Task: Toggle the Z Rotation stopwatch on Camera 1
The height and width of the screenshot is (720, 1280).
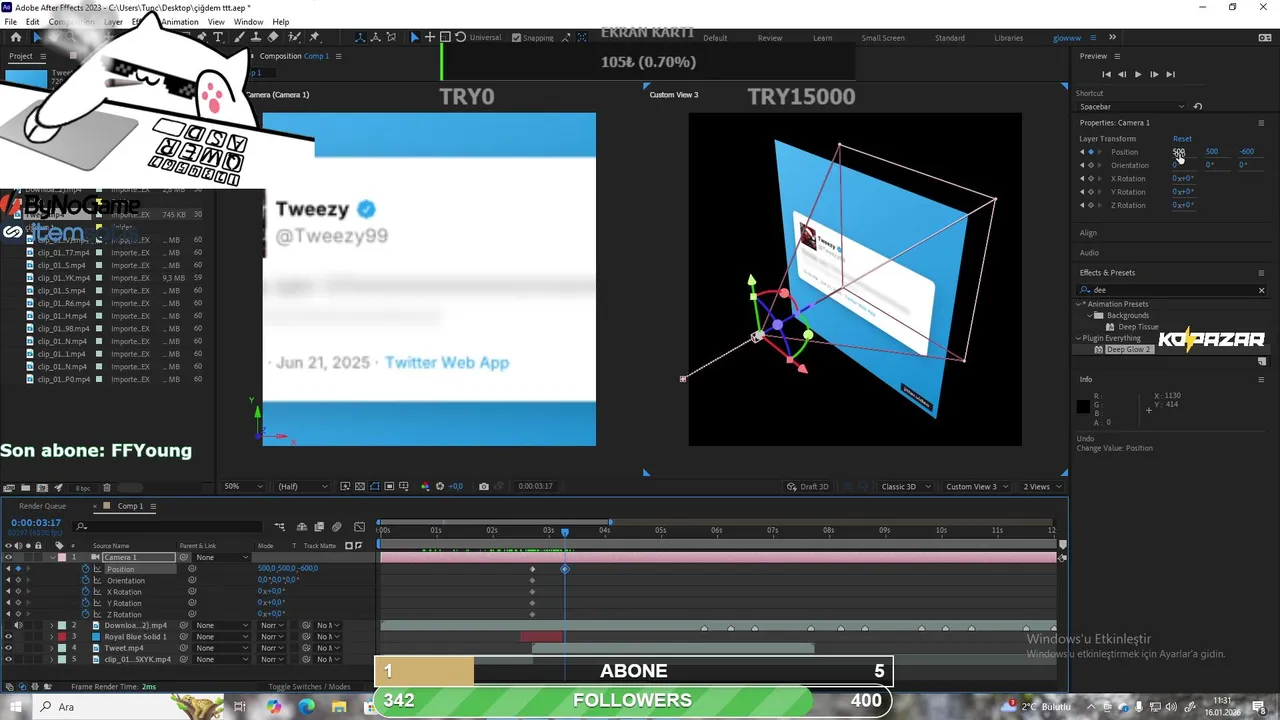Action: point(86,614)
